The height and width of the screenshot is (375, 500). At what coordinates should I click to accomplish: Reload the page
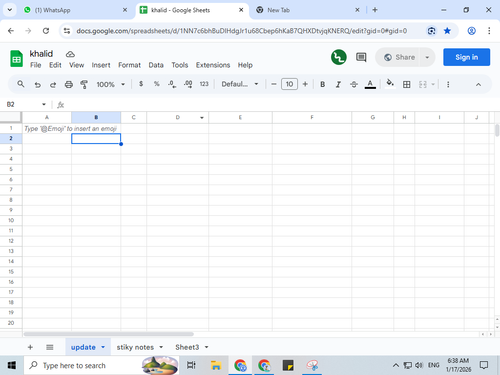pos(46,31)
